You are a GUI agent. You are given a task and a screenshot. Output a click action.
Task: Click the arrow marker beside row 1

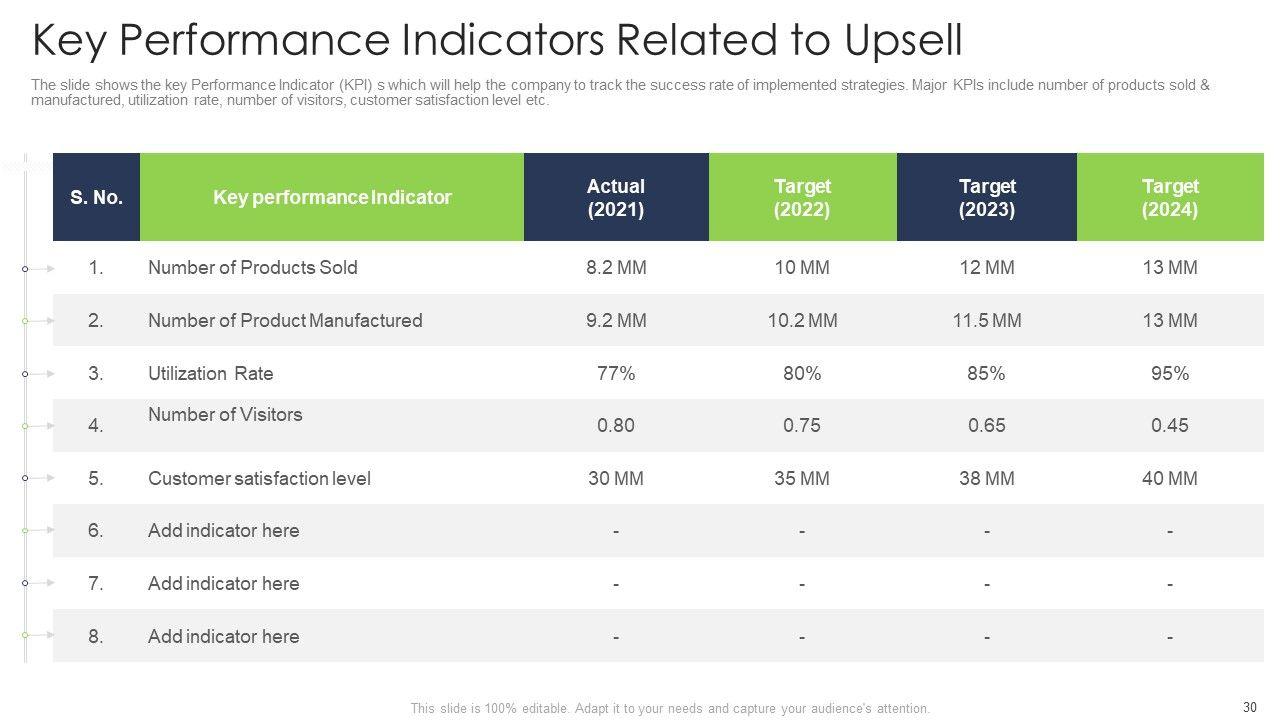click(38, 269)
